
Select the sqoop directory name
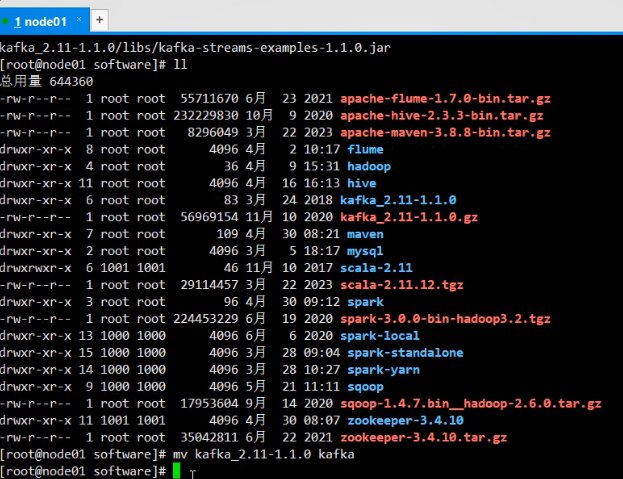365,387
